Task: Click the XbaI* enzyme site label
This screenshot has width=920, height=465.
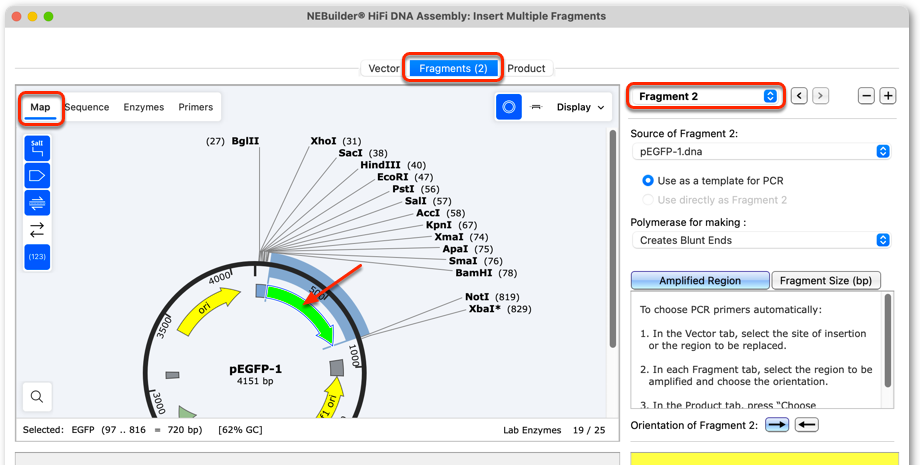Action: 485,309
